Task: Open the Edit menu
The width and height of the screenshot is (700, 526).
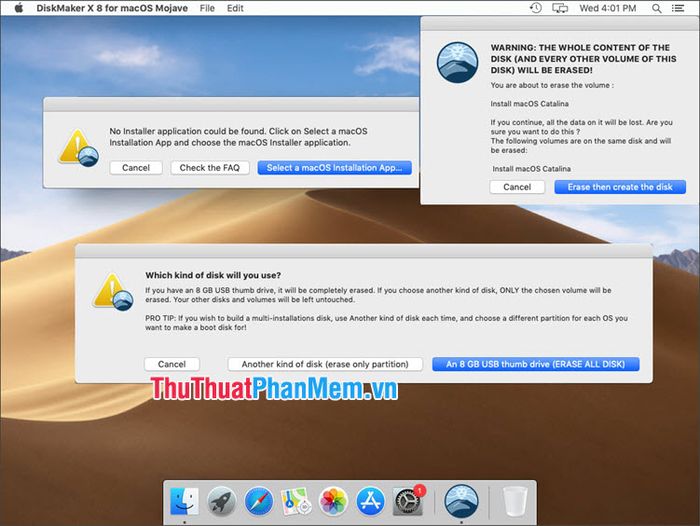Action: coord(235,8)
